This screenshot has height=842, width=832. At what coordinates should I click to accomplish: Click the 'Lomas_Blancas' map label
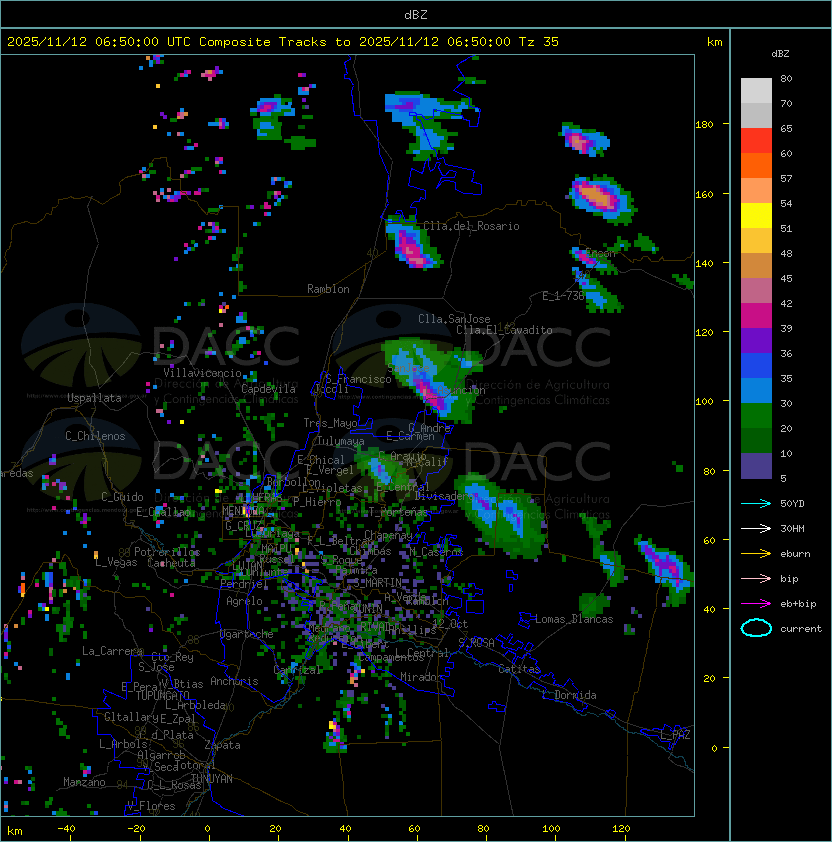click(x=574, y=619)
